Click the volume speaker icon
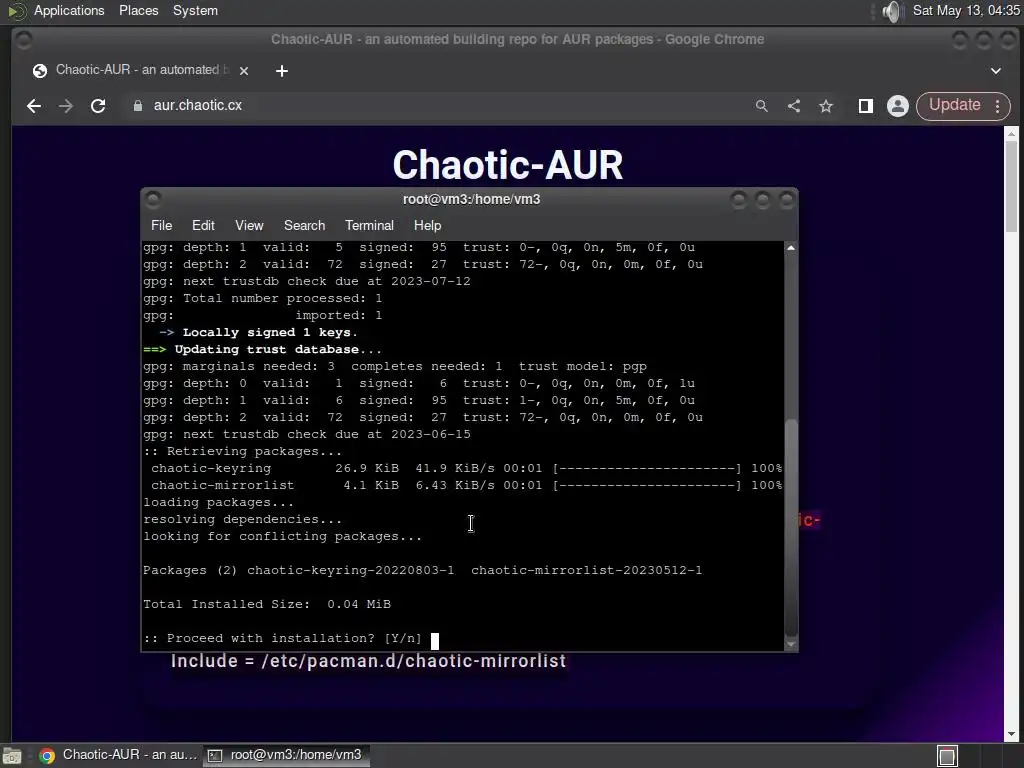 coord(891,11)
